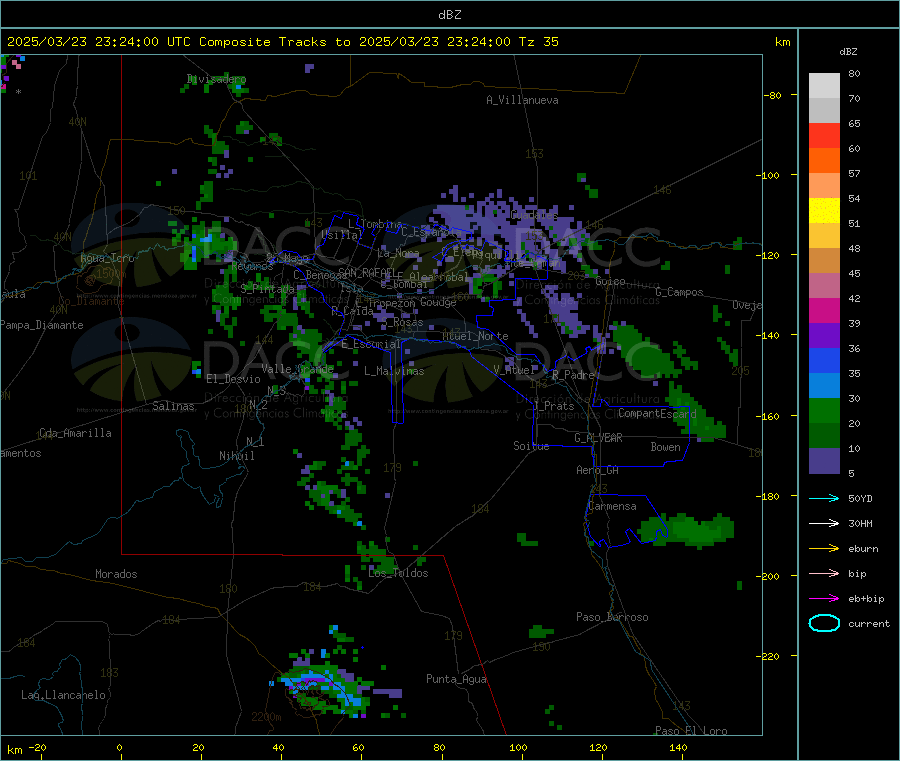The image size is (900, 761).
Task: Click the Lag.Llancanelo map label
Action: (x=64, y=695)
